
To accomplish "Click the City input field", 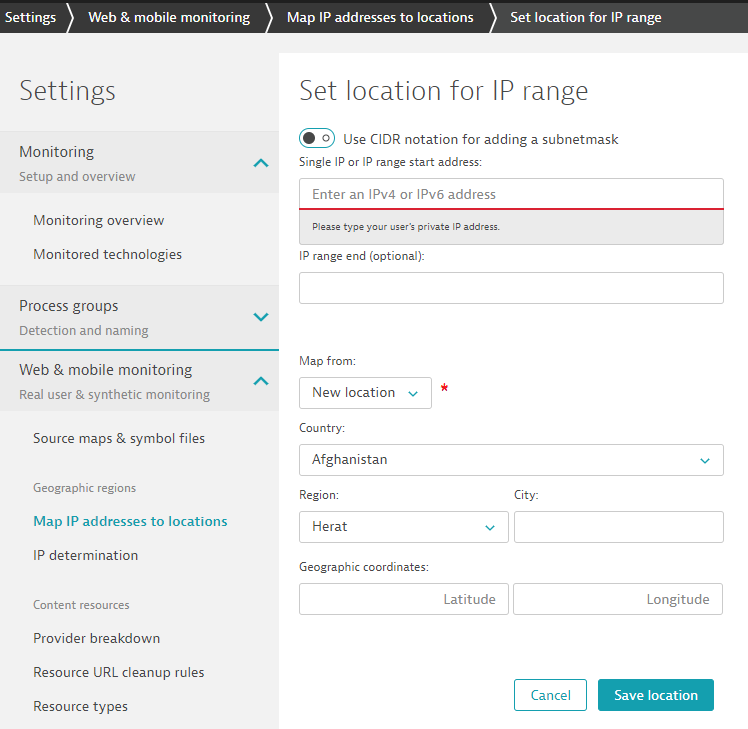I will [x=618, y=527].
